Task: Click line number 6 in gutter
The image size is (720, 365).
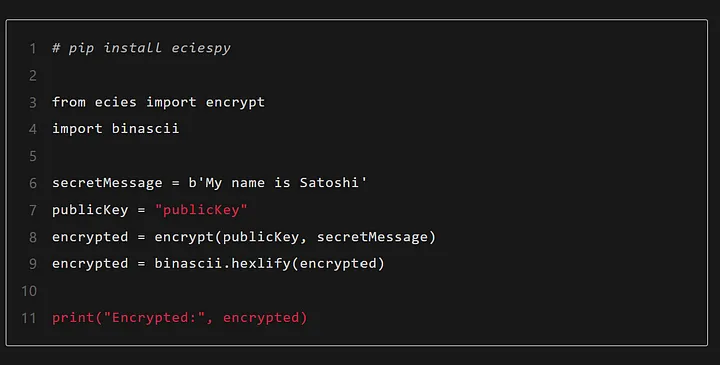Action: (x=33, y=183)
